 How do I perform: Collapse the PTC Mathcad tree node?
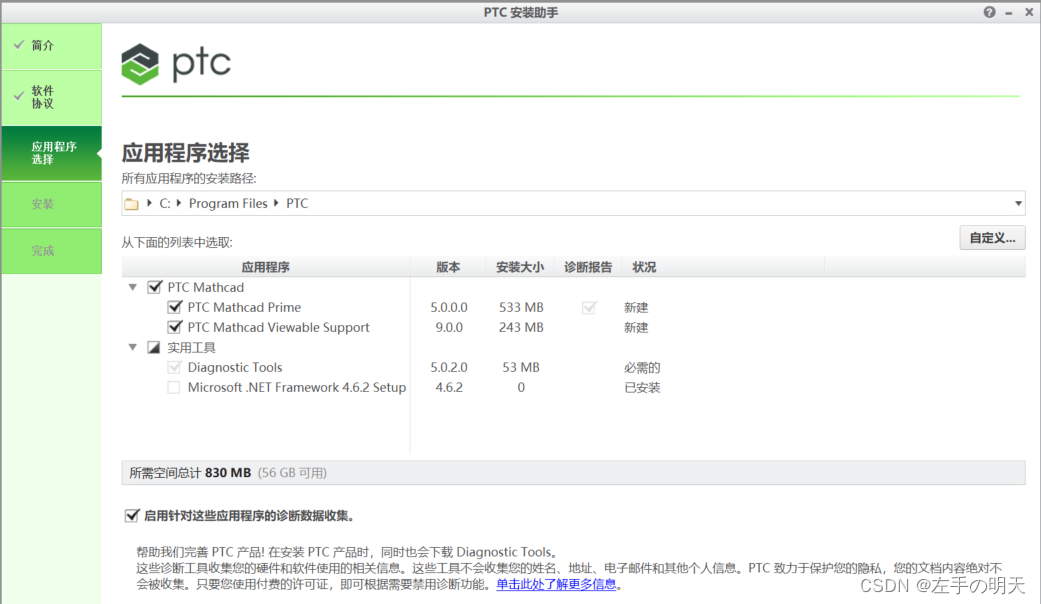[x=133, y=287]
